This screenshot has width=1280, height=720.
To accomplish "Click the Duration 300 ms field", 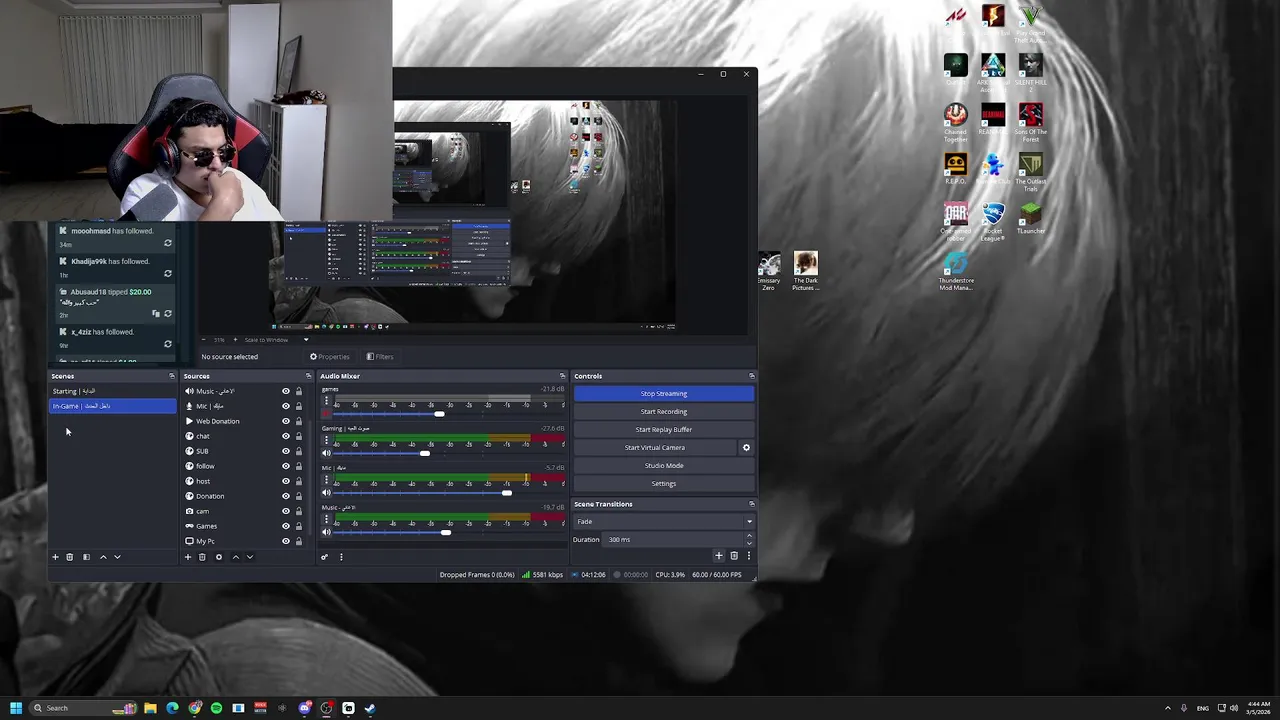I will pos(673,539).
